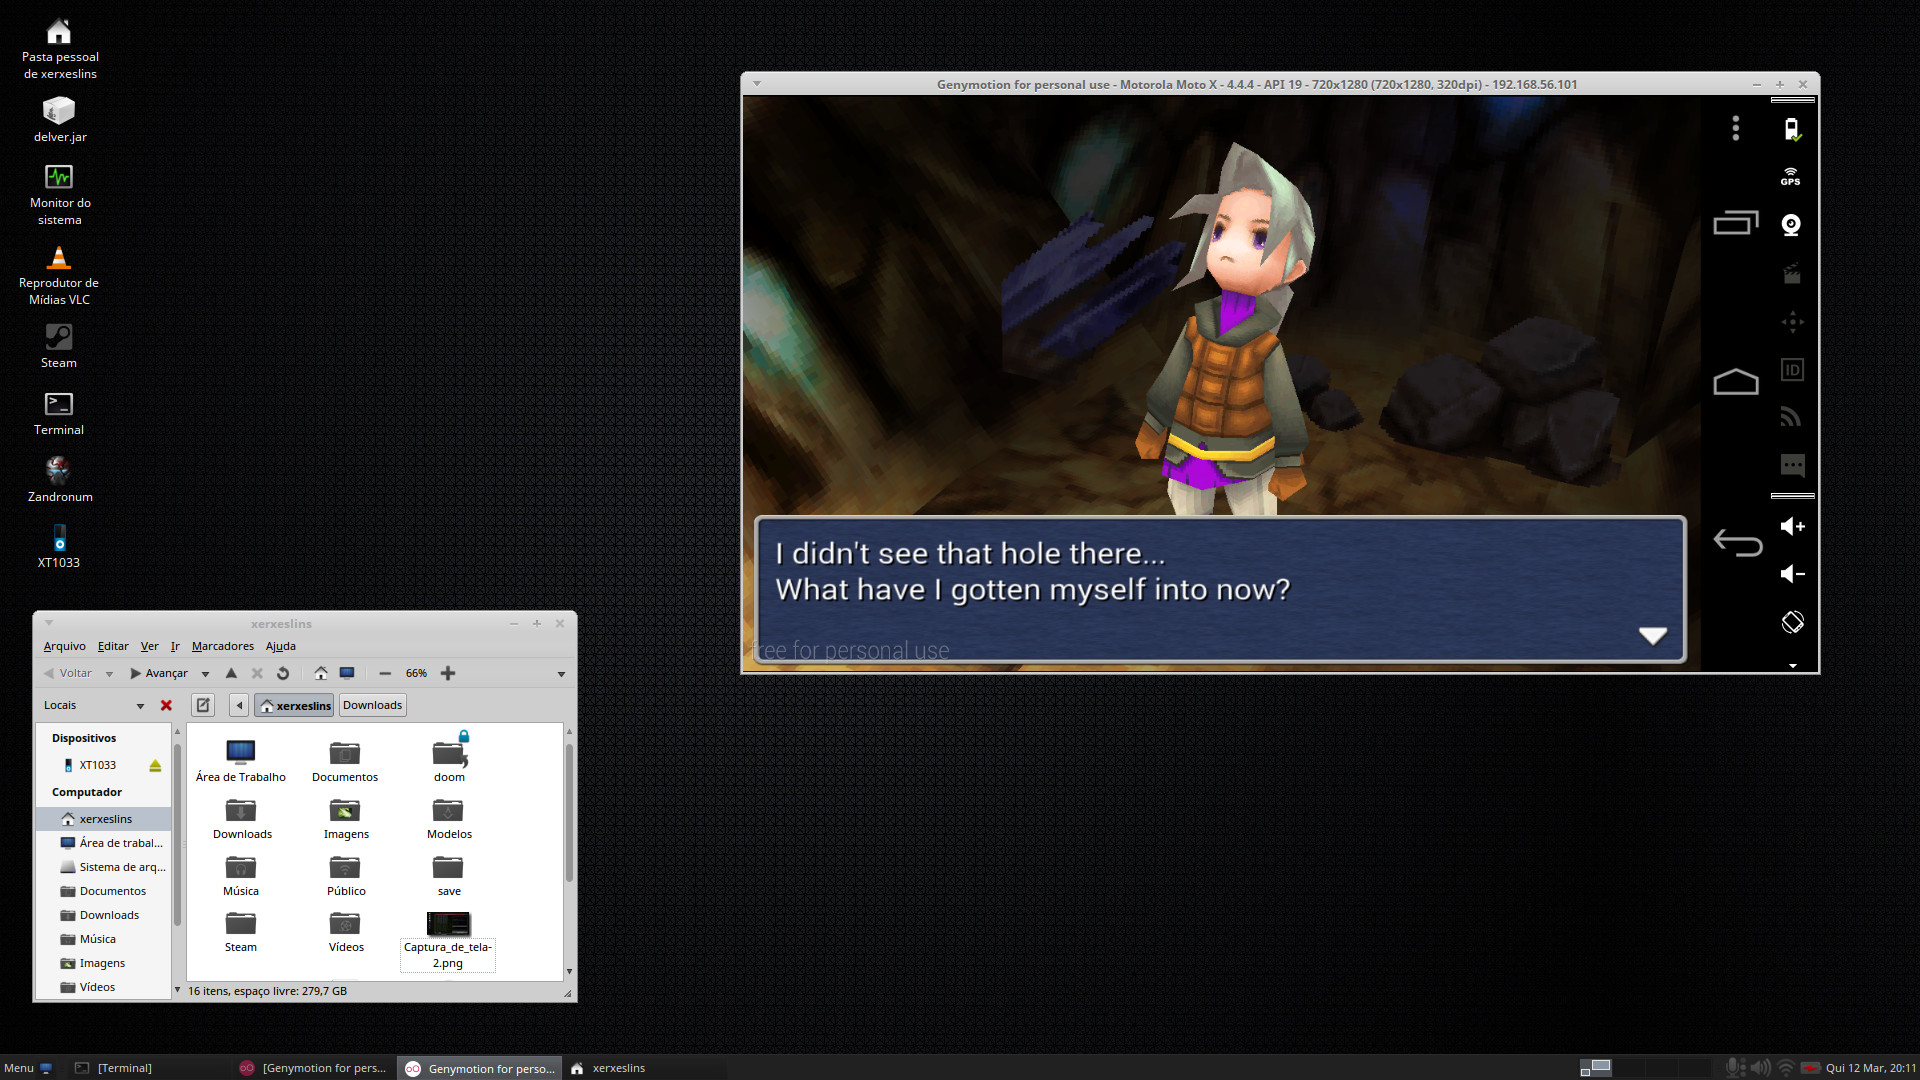Screen dimensions: 1920x1080
Task: Go up one folder level
Action: click(231, 673)
